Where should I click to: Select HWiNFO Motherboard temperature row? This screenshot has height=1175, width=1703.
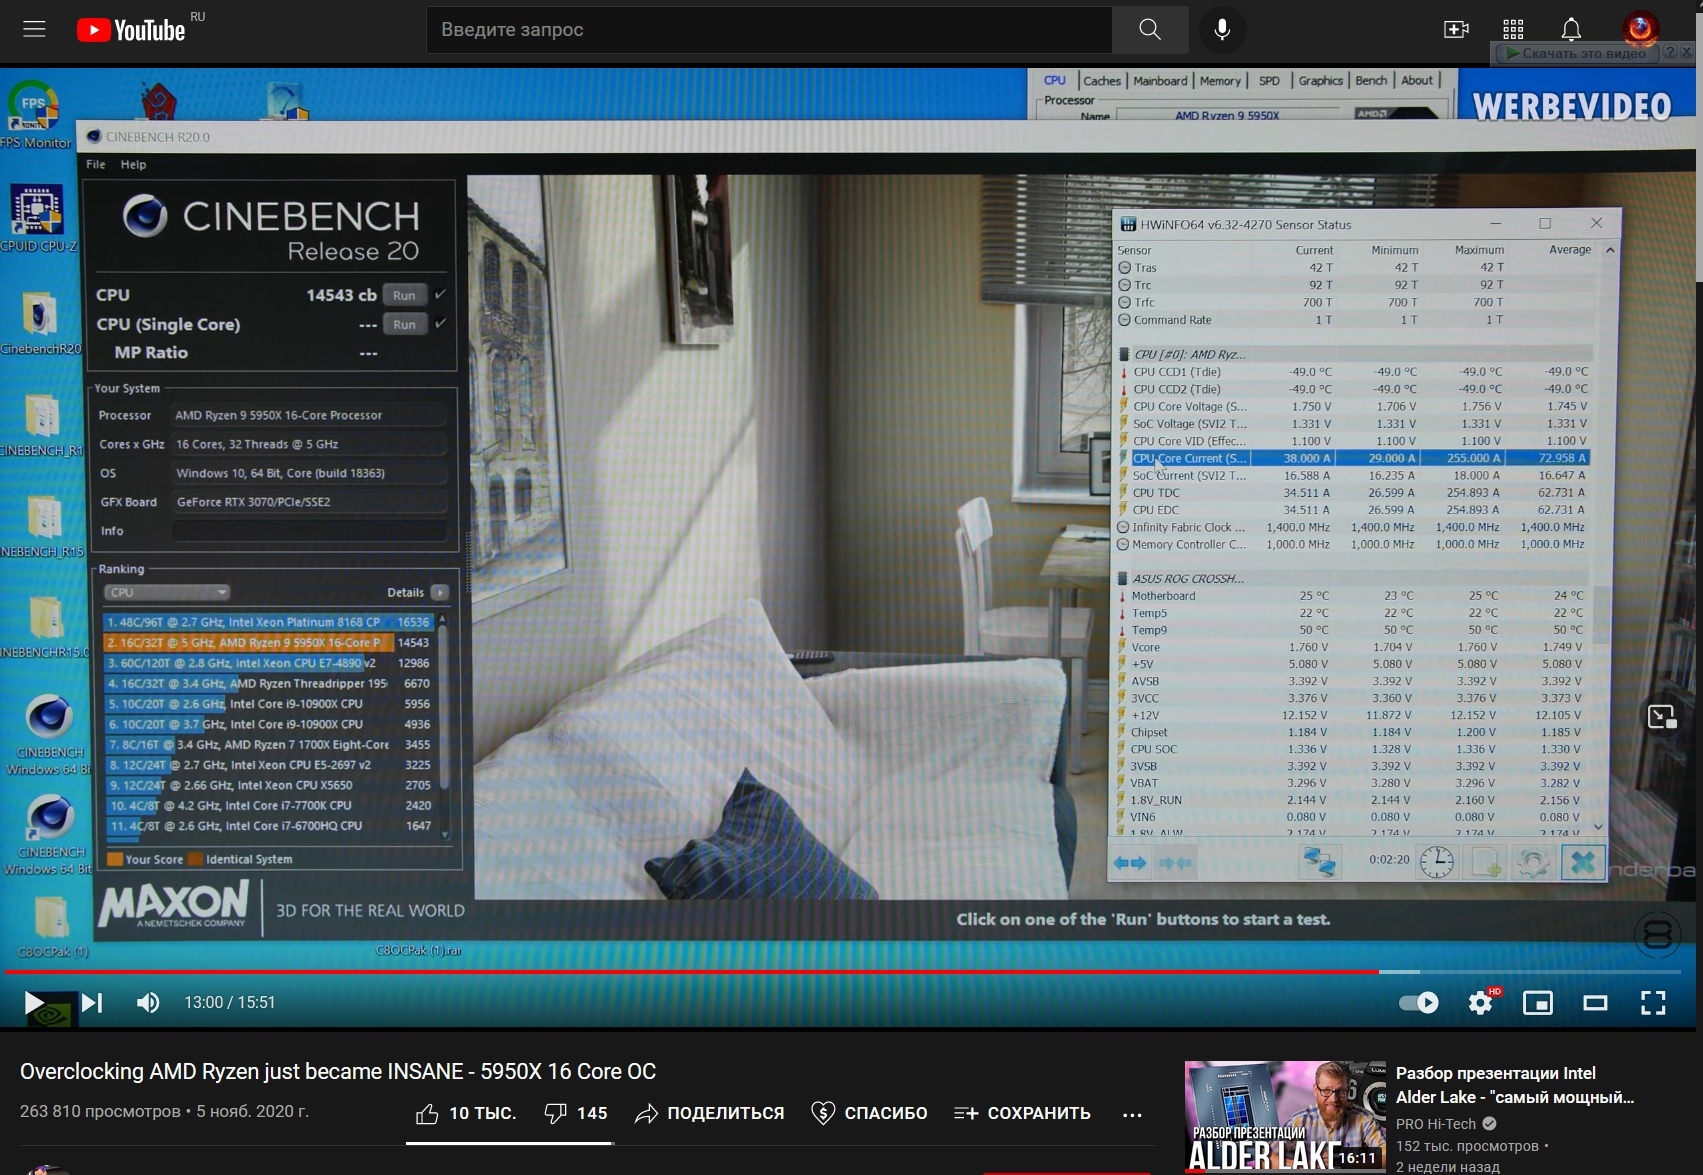coord(1353,596)
